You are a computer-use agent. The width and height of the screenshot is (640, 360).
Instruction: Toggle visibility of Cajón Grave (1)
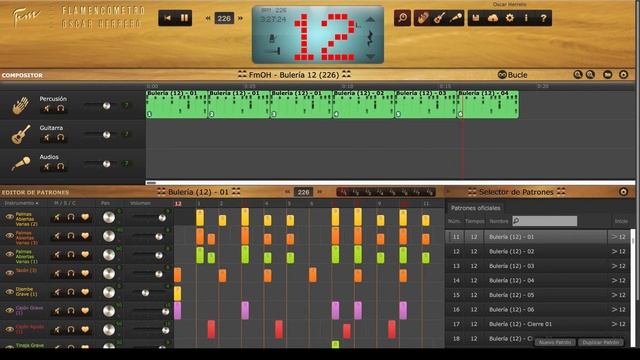9,311
